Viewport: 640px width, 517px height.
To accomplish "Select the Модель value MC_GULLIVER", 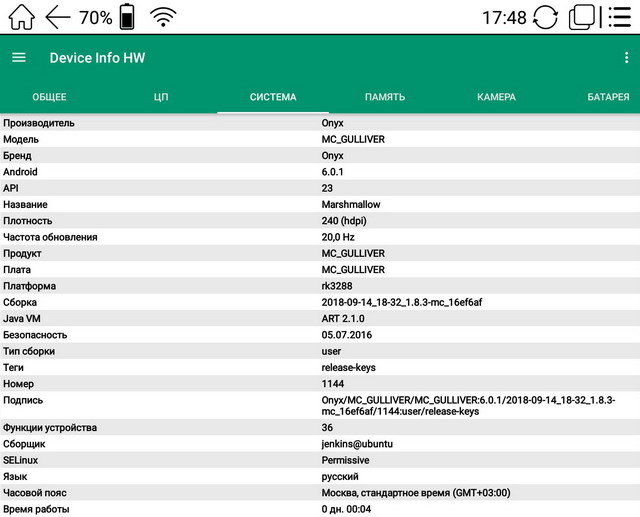I will (x=353, y=139).
